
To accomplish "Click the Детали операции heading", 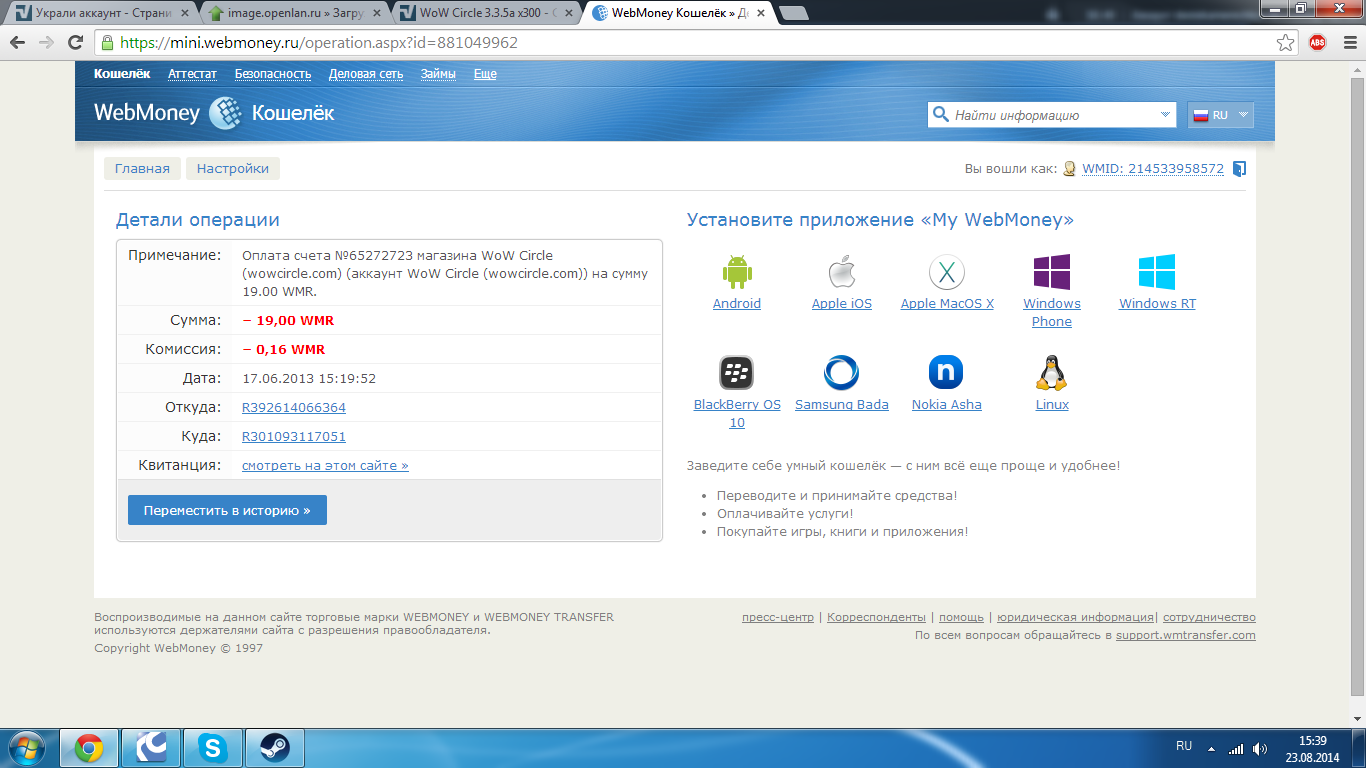I will tap(198, 220).
